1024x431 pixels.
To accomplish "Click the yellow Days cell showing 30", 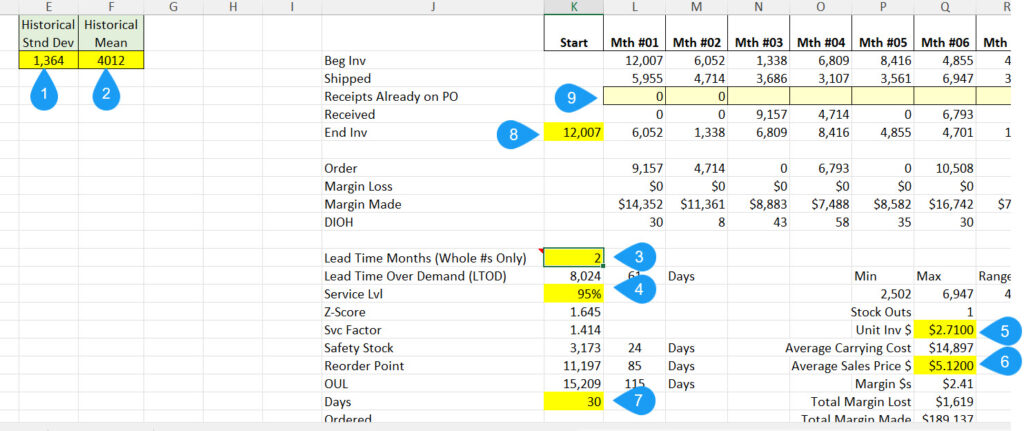I will pyautogui.click(x=573, y=401).
